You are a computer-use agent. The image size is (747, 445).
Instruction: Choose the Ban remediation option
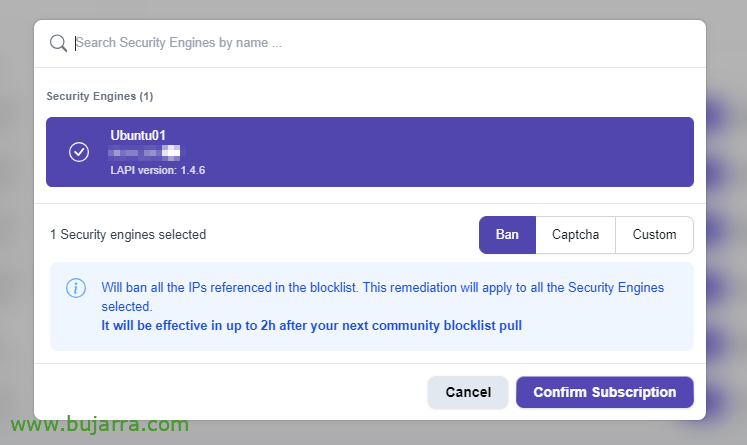(x=507, y=235)
